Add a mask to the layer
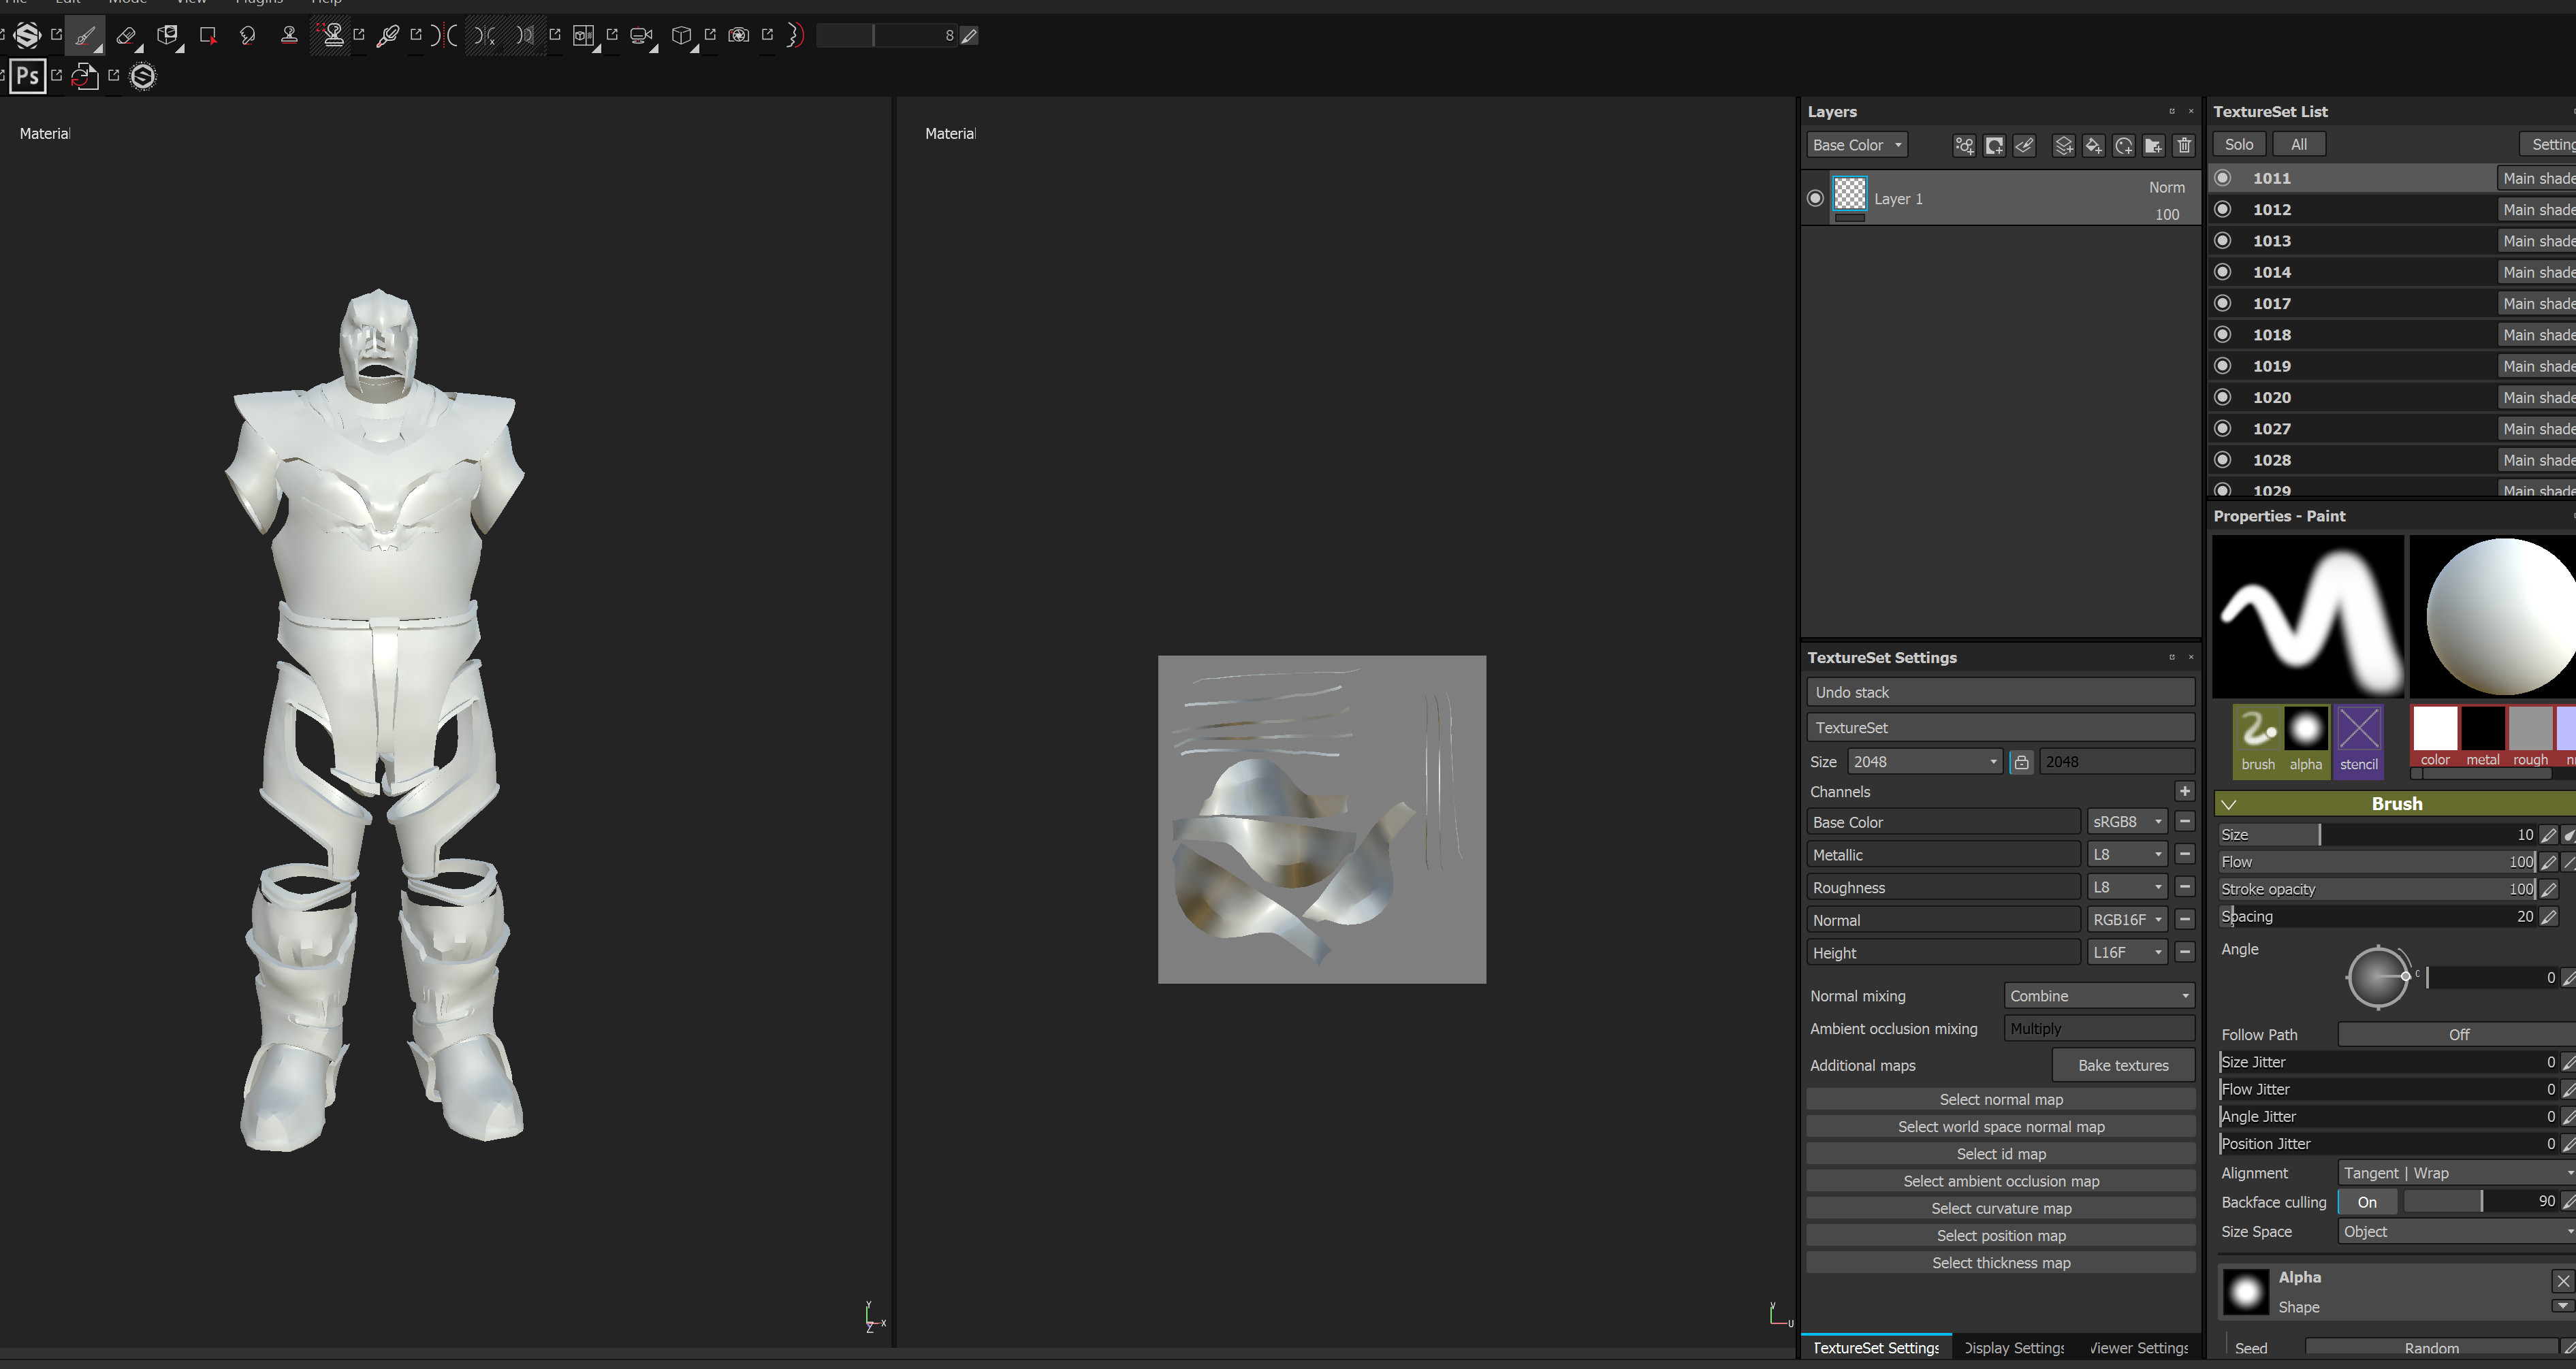 [1994, 146]
